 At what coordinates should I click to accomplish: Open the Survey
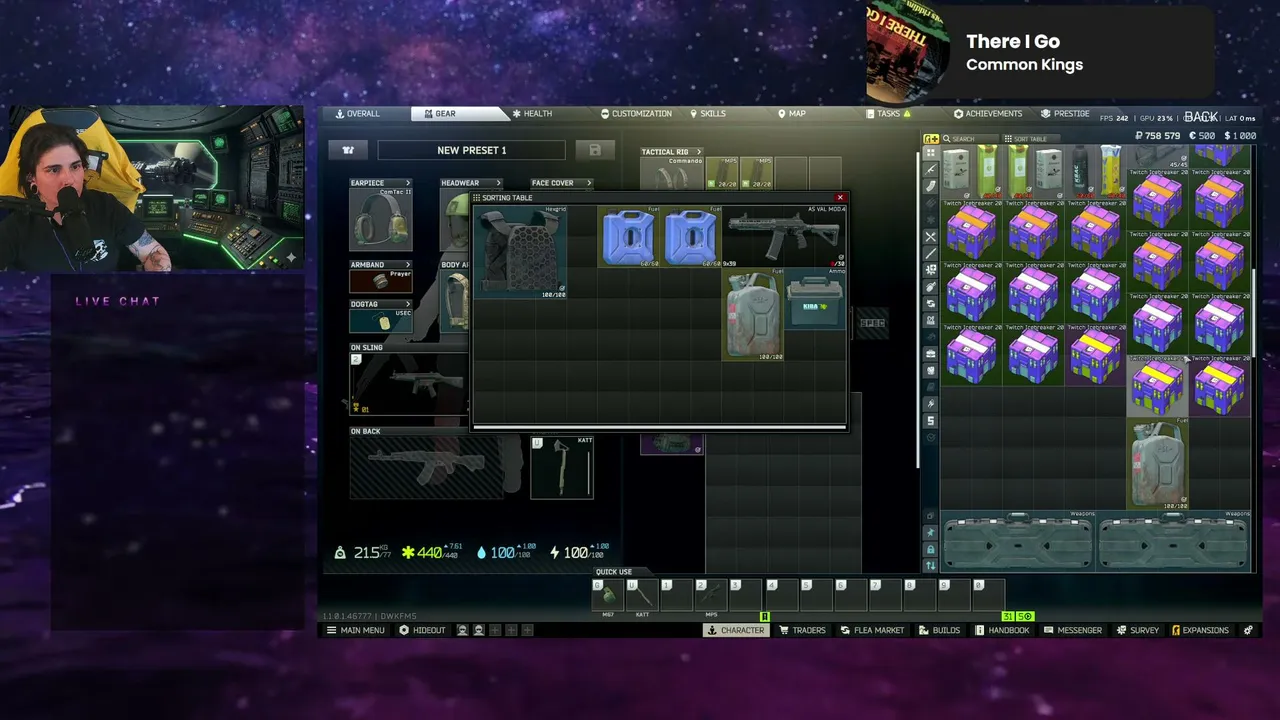pos(1138,630)
